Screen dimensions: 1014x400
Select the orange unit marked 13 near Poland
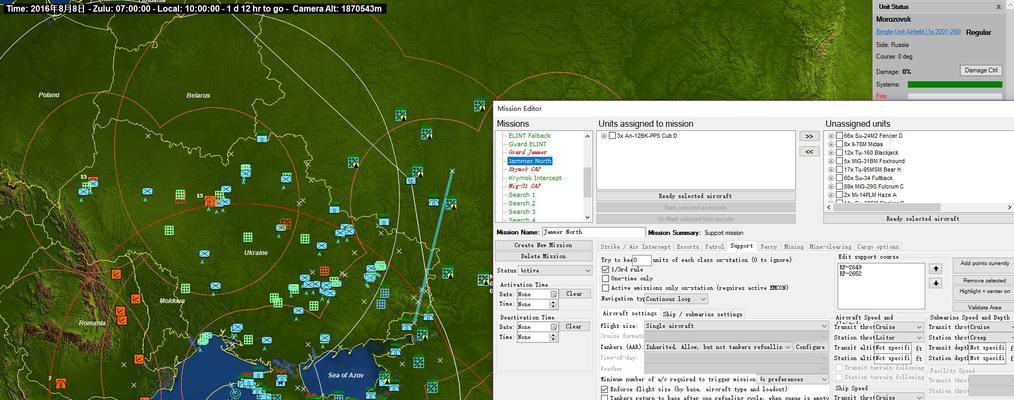93,182
